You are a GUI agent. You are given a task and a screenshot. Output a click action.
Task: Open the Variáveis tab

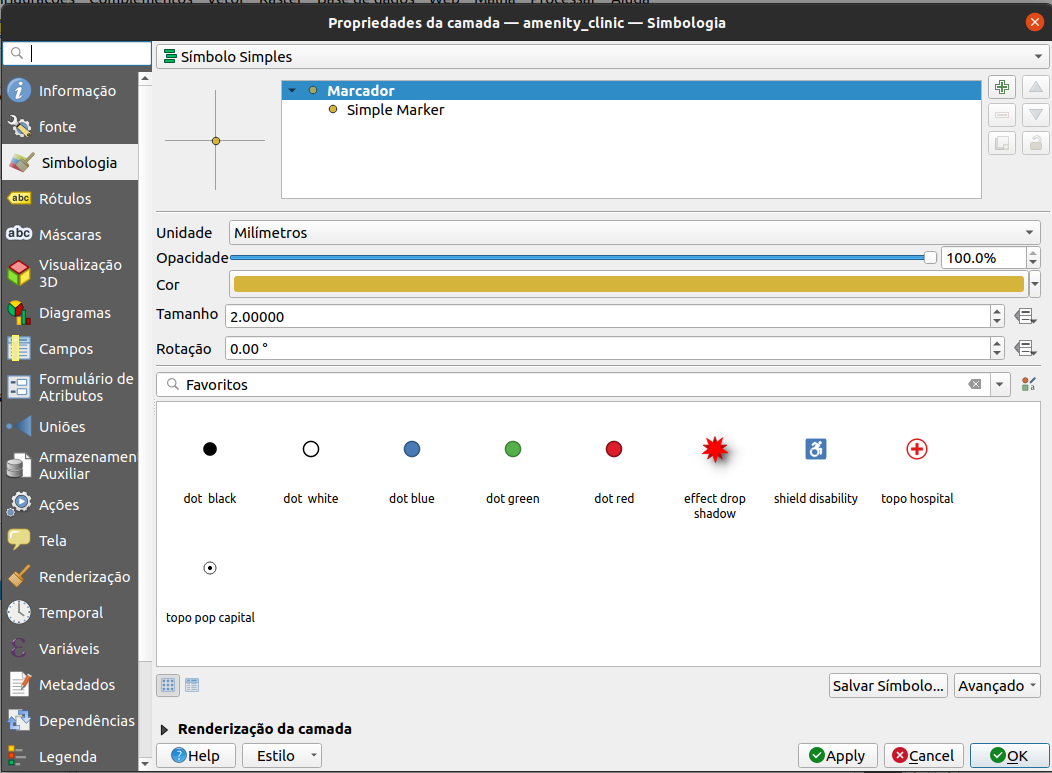click(70, 648)
